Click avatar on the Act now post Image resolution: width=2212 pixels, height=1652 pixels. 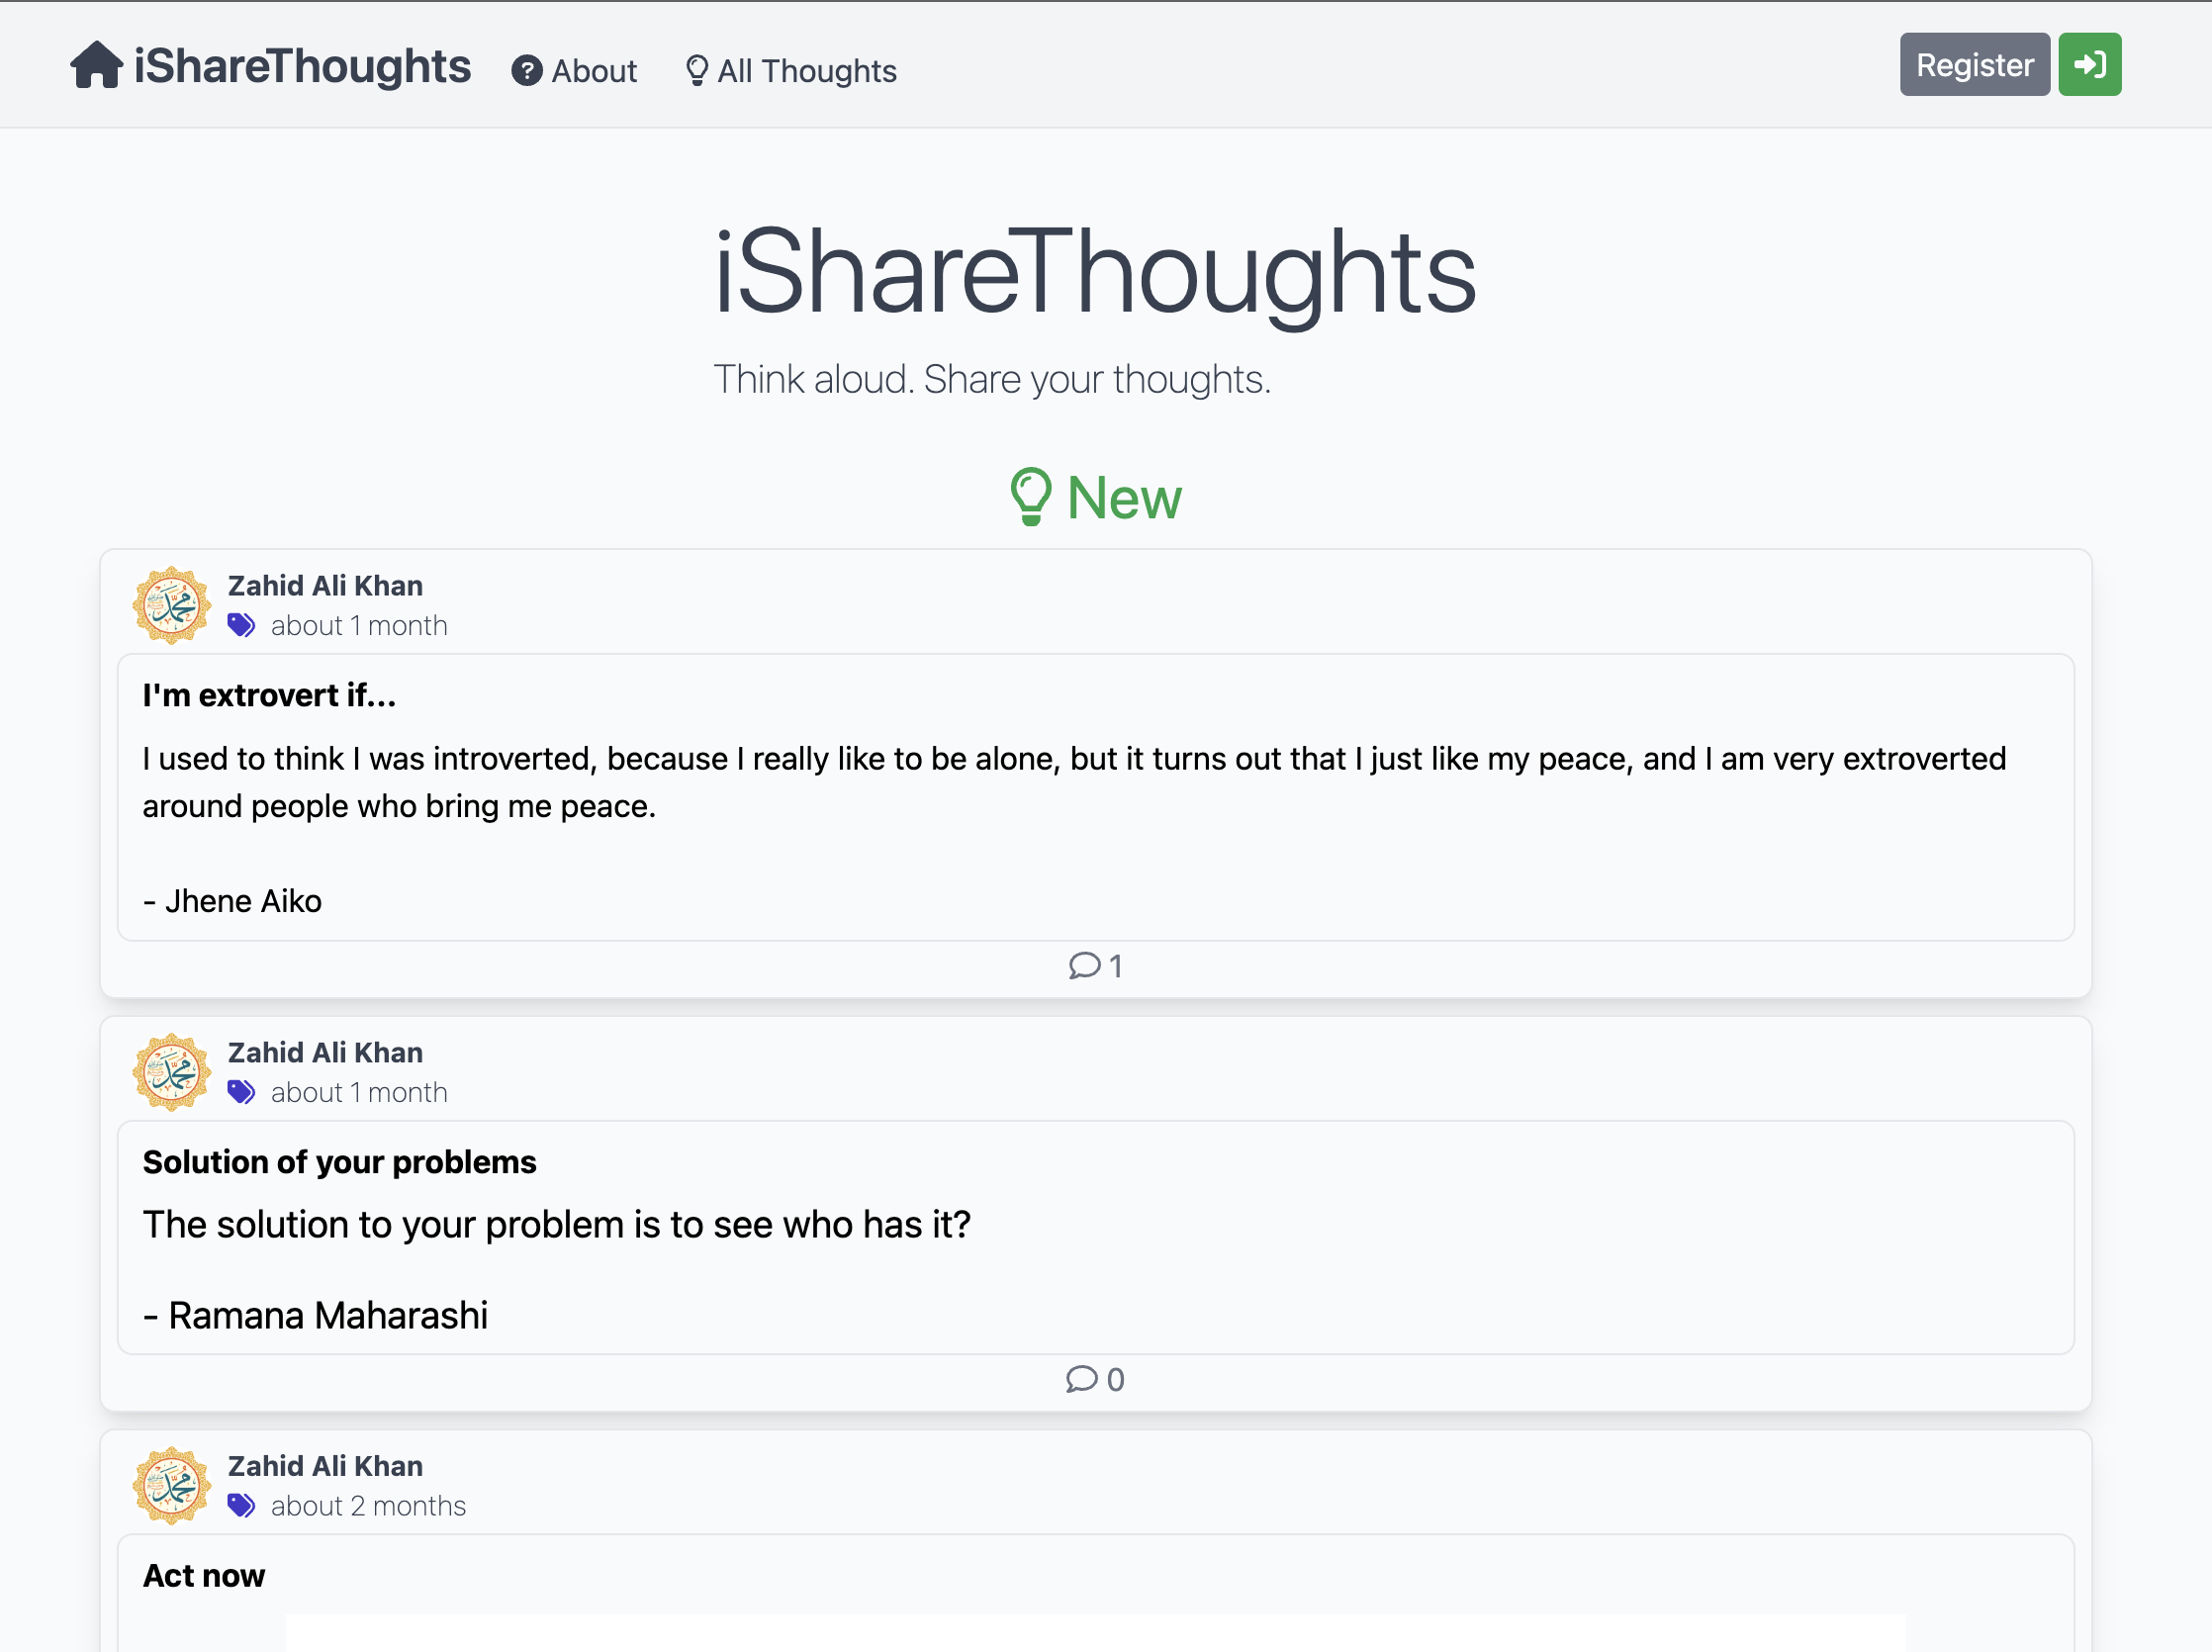pyautogui.click(x=172, y=1486)
